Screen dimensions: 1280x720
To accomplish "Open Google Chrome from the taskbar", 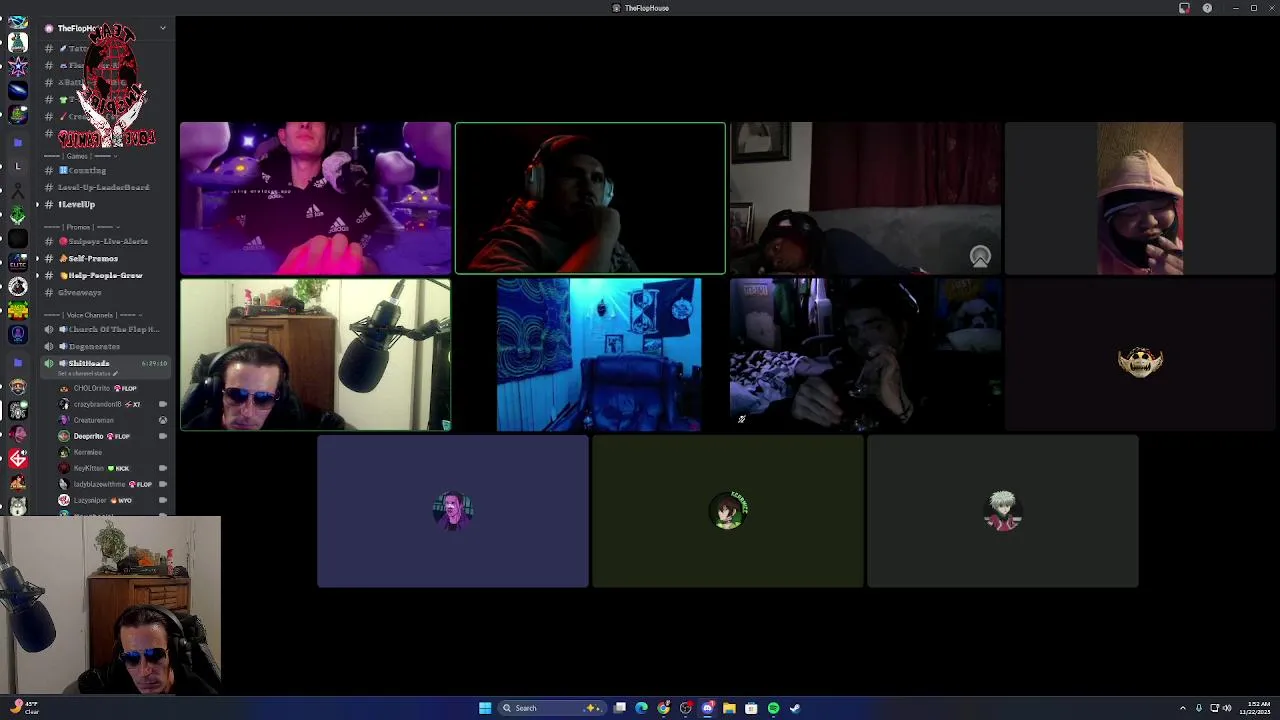I will (x=664, y=708).
